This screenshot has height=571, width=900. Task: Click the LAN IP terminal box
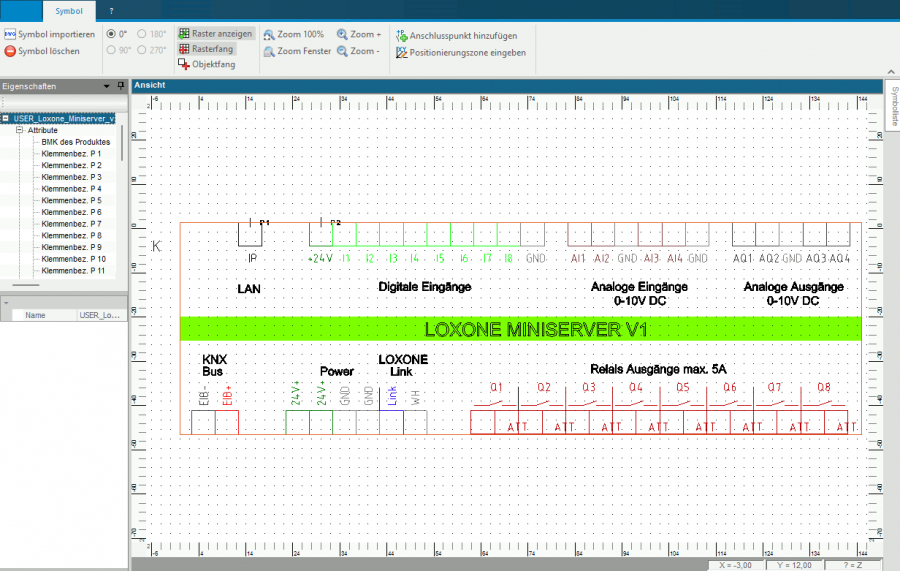coord(250,235)
